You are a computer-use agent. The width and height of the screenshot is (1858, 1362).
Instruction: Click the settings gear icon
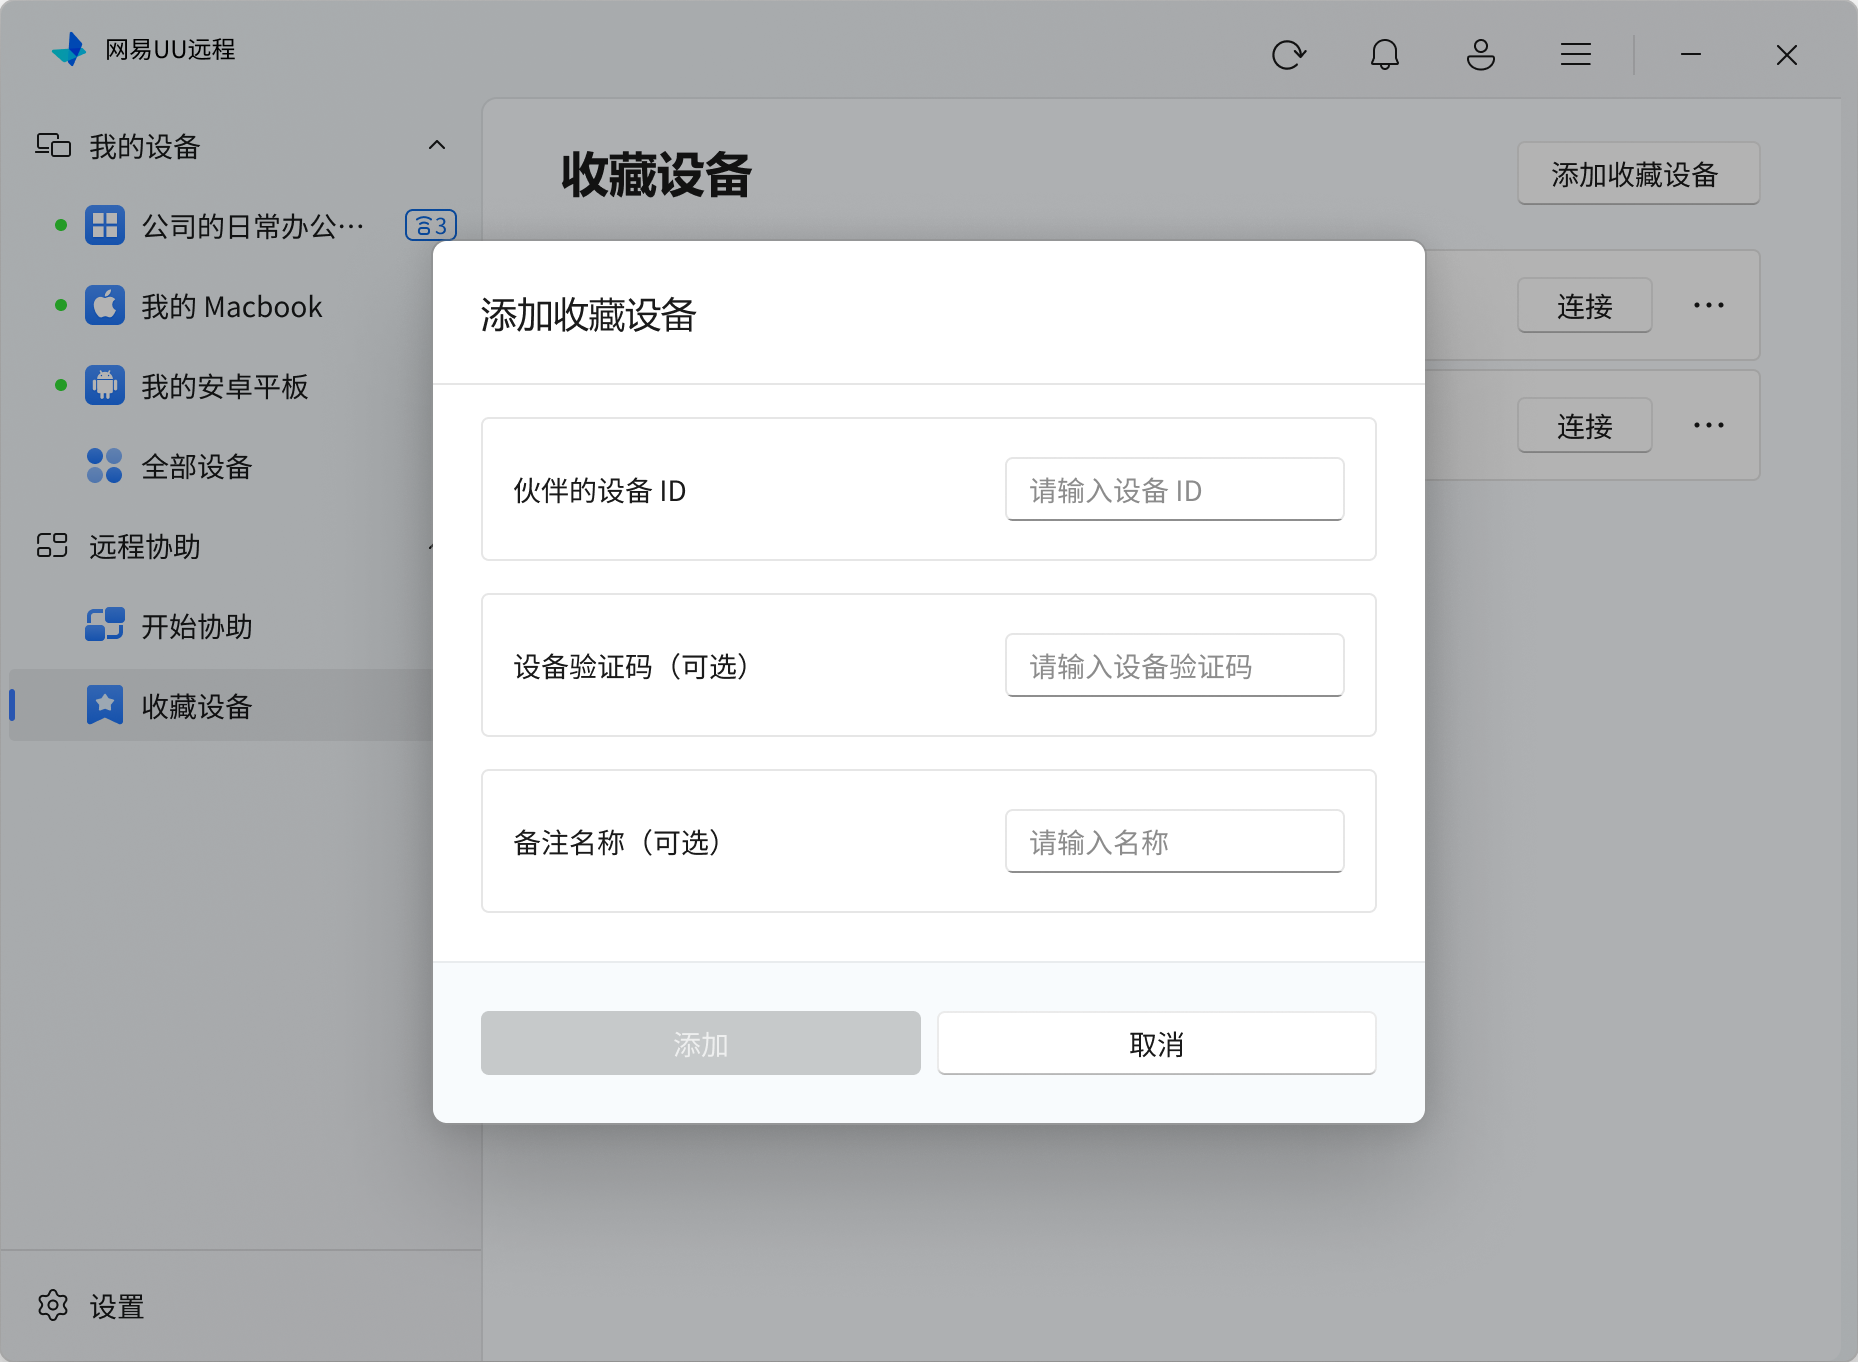53,1305
